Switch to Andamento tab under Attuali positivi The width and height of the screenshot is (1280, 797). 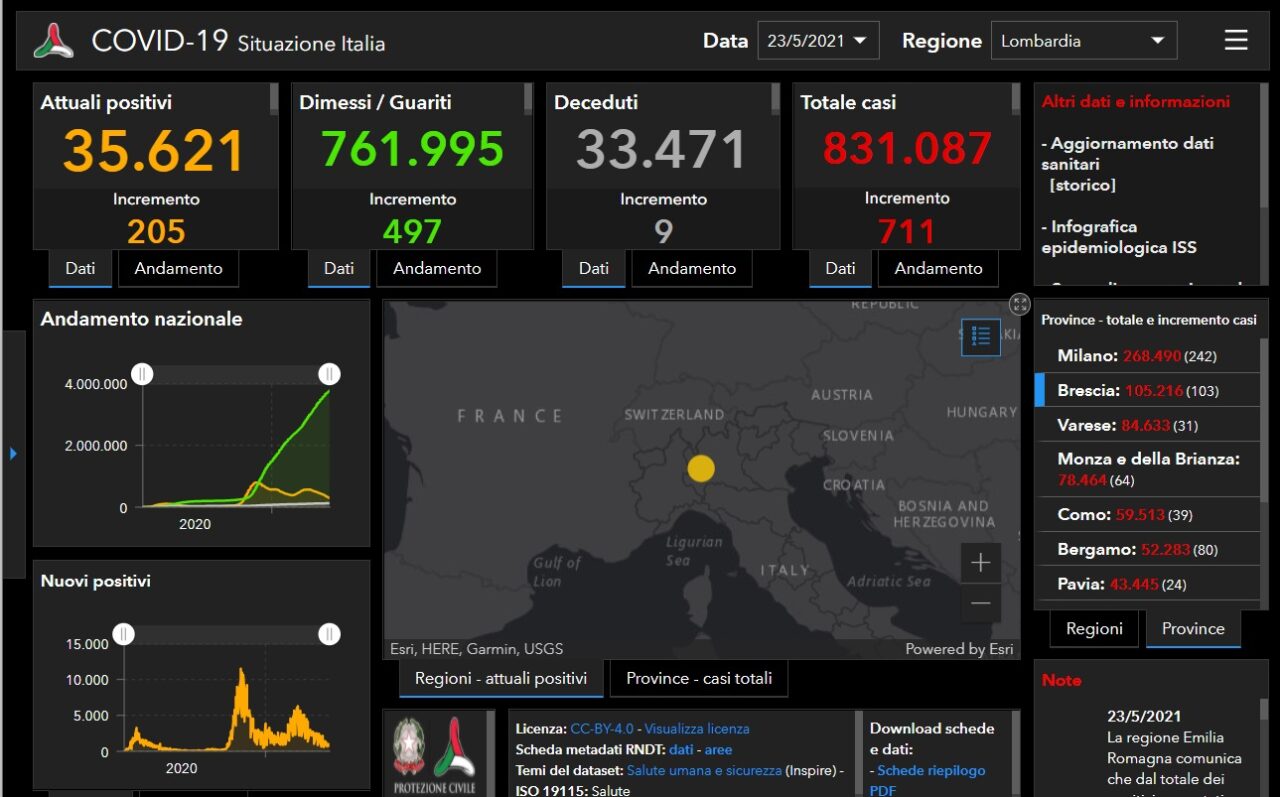[178, 268]
